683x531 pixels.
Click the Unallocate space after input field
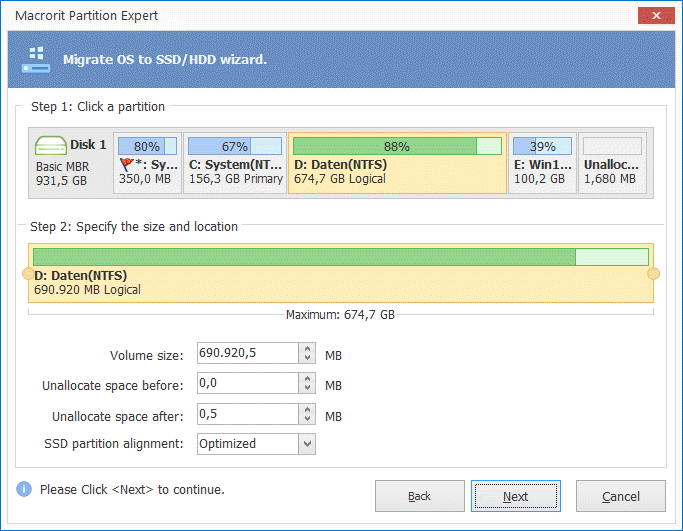click(247, 414)
